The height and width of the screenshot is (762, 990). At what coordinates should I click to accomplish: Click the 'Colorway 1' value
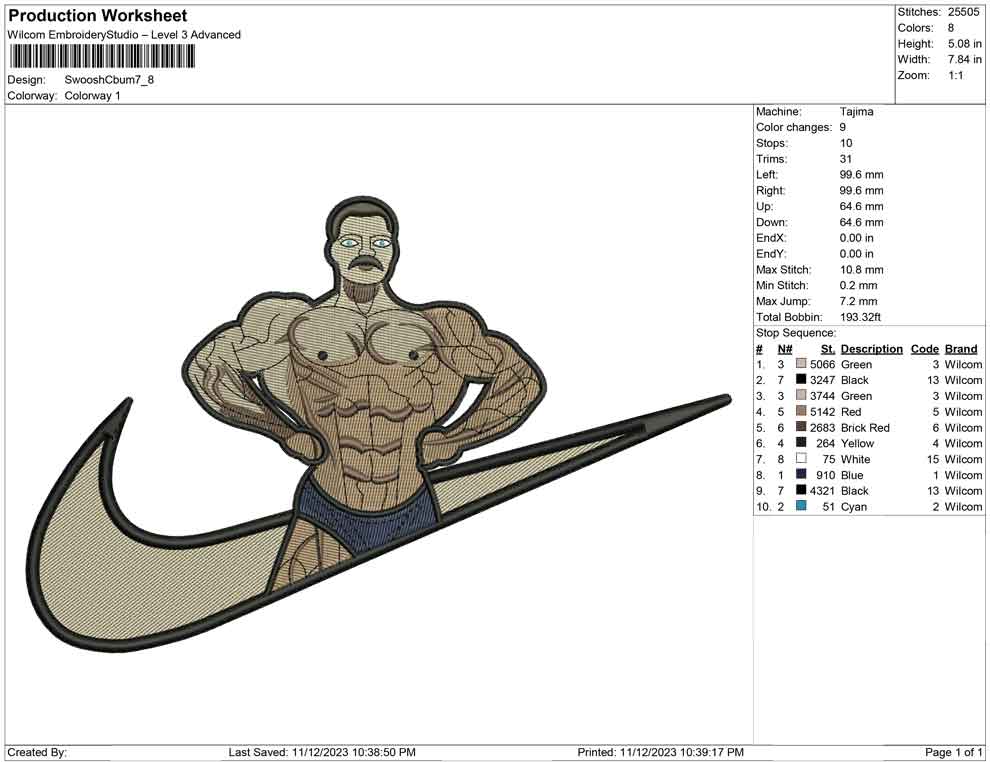[92, 96]
